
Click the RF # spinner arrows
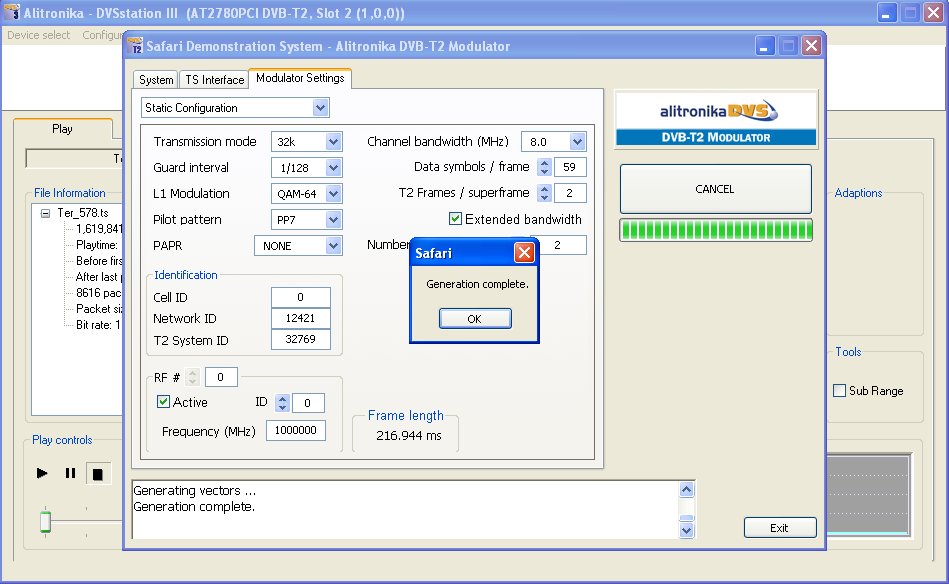coord(192,377)
